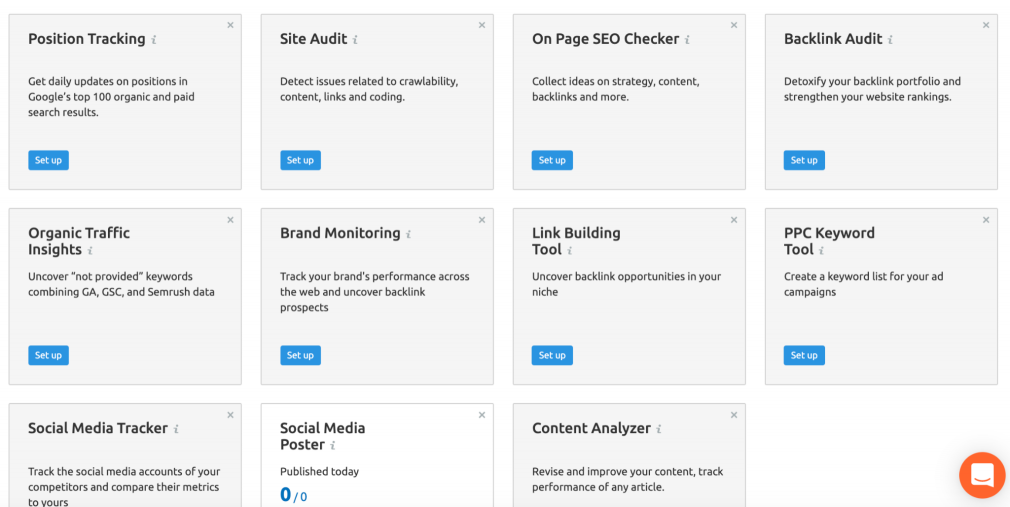Click the info icon beside Brand Monitoring
1010x507 pixels.
[408, 234]
